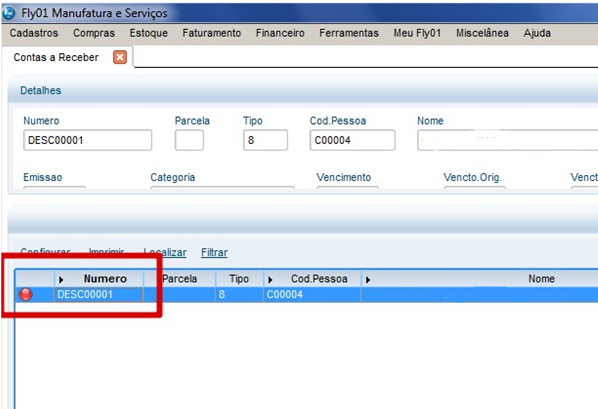Click the Vencto.Orig. field label
Screen dimensions: 598x409
pyautogui.click(x=473, y=177)
